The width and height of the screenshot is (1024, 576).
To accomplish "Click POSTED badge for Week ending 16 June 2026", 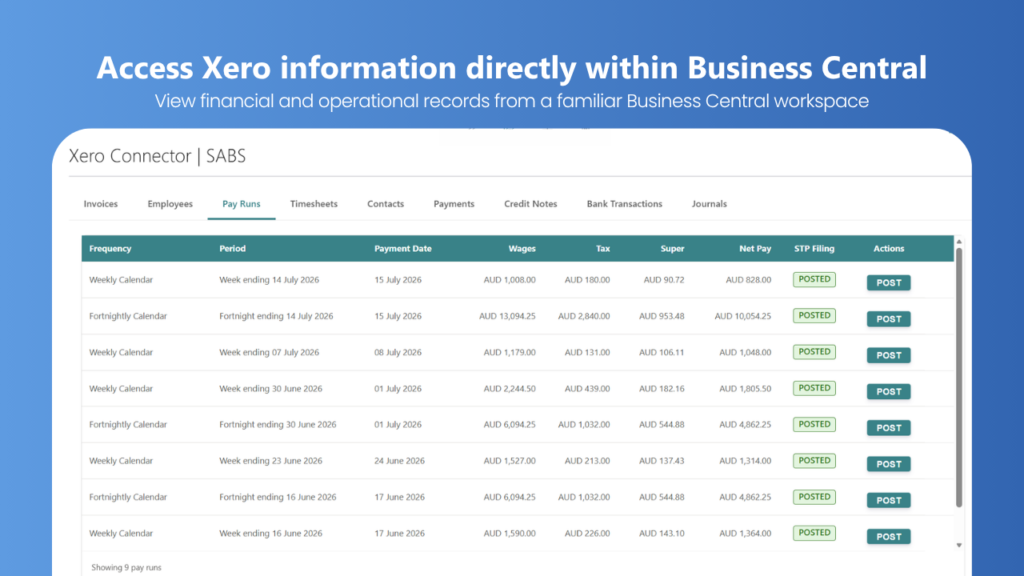I will [814, 533].
